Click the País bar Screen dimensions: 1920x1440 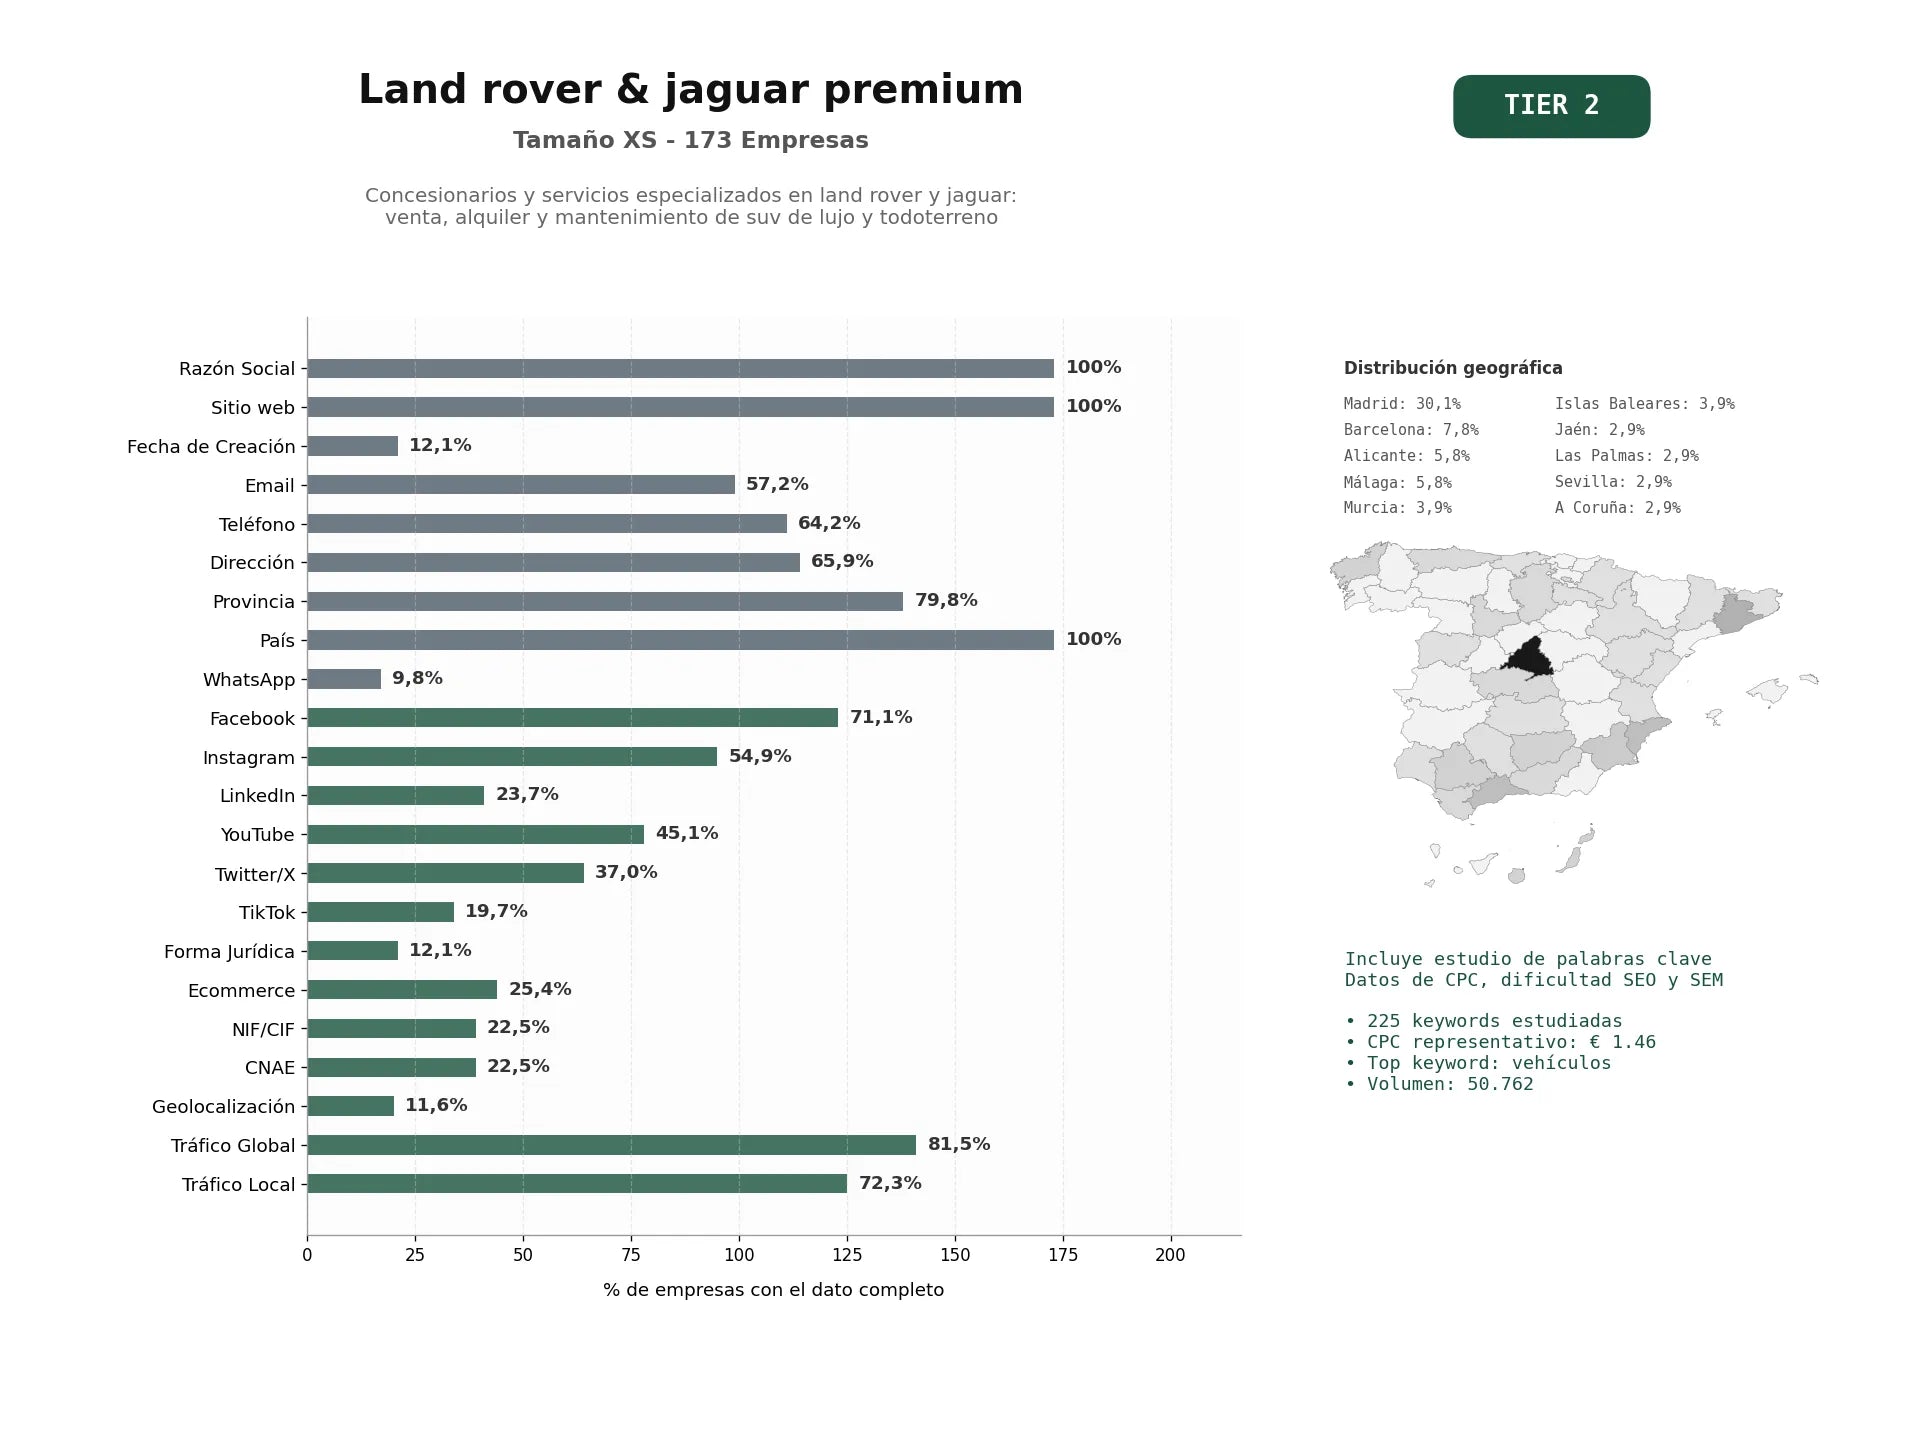pyautogui.click(x=680, y=640)
